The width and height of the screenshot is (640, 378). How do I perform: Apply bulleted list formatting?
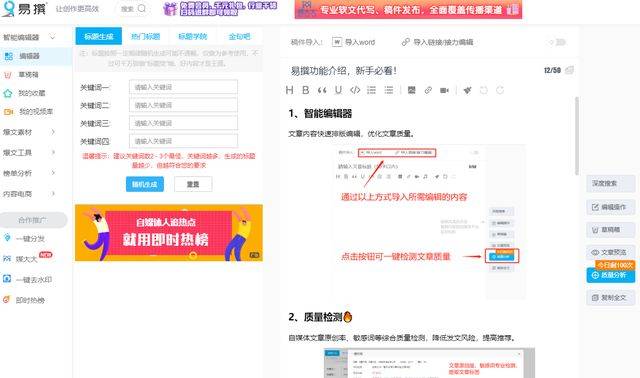coord(389,90)
